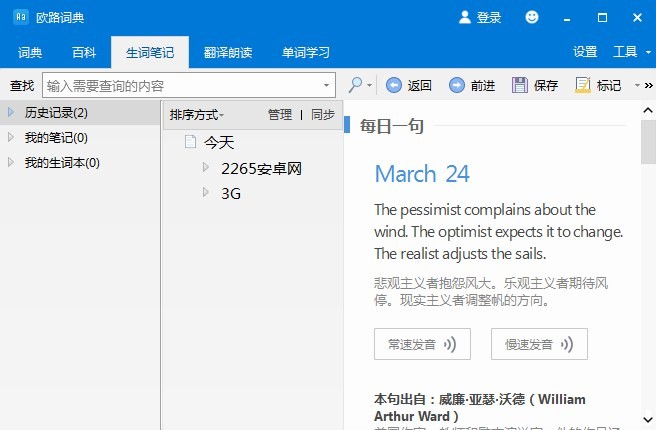The height and width of the screenshot is (430, 656).
Task: Click the 欧路词典 app logo icon
Action: (x=20, y=17)
